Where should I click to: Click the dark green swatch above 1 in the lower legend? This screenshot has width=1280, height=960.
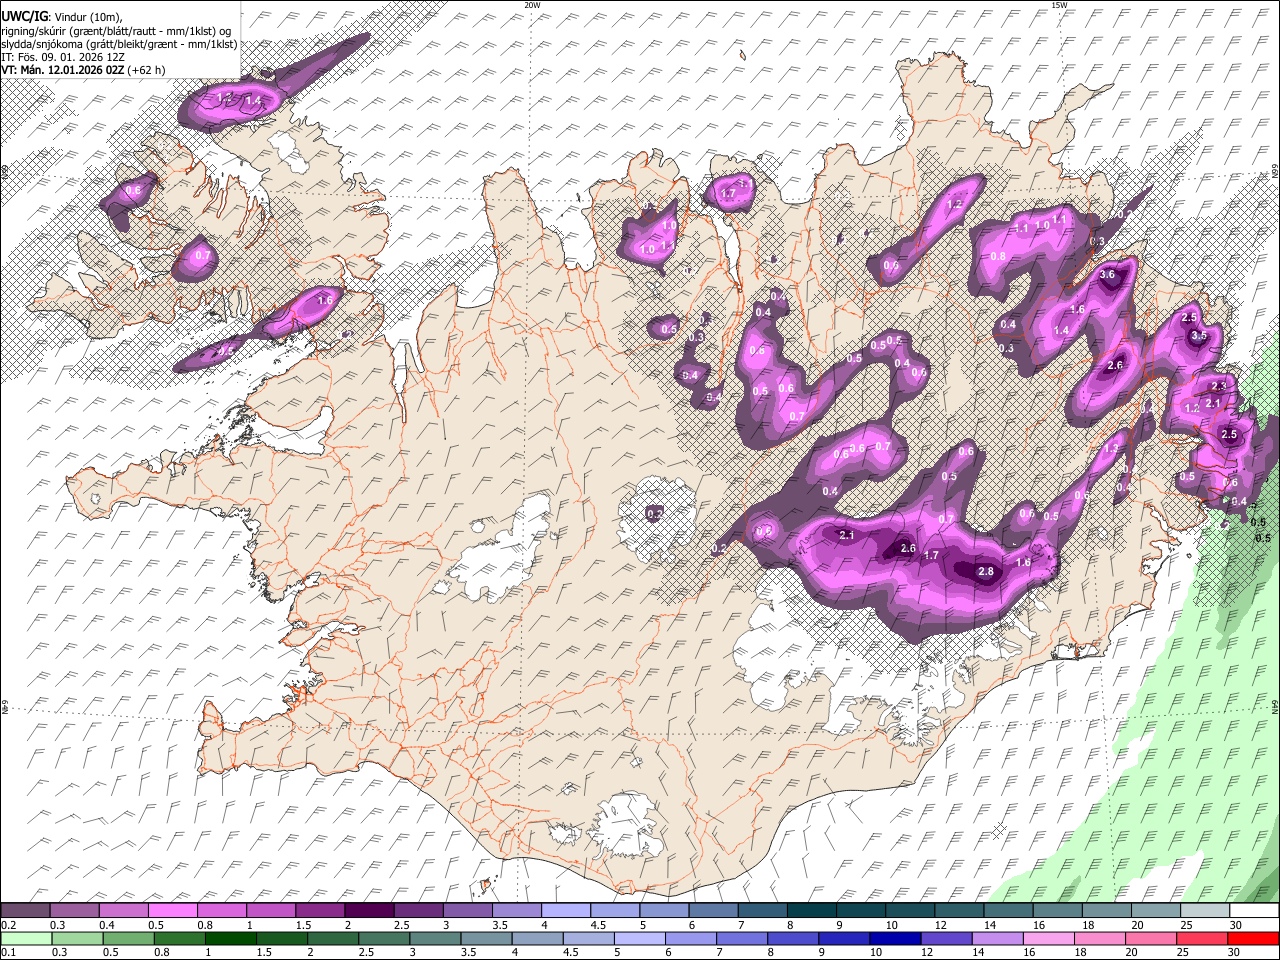[230, 938]
